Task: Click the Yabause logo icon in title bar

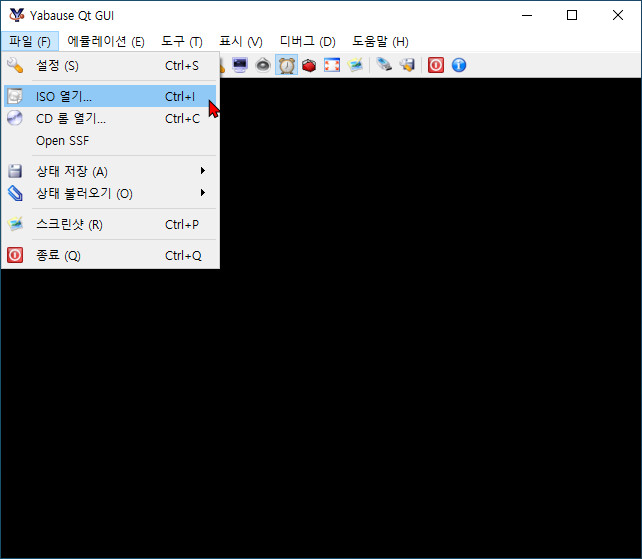Action: click(x=17, y=15)
